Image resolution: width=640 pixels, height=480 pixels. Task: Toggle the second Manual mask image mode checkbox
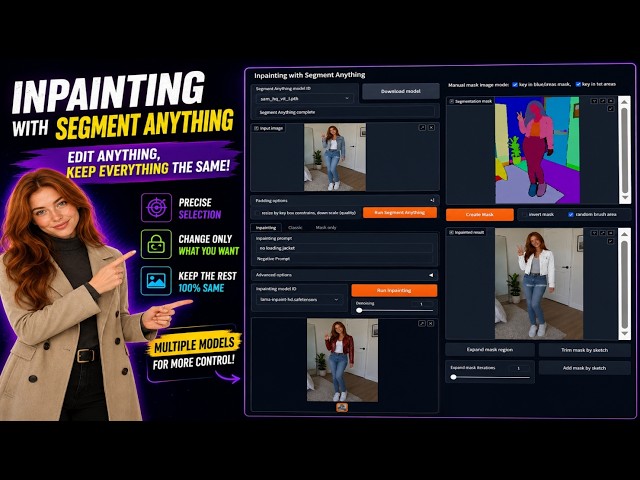pos(578,84)
